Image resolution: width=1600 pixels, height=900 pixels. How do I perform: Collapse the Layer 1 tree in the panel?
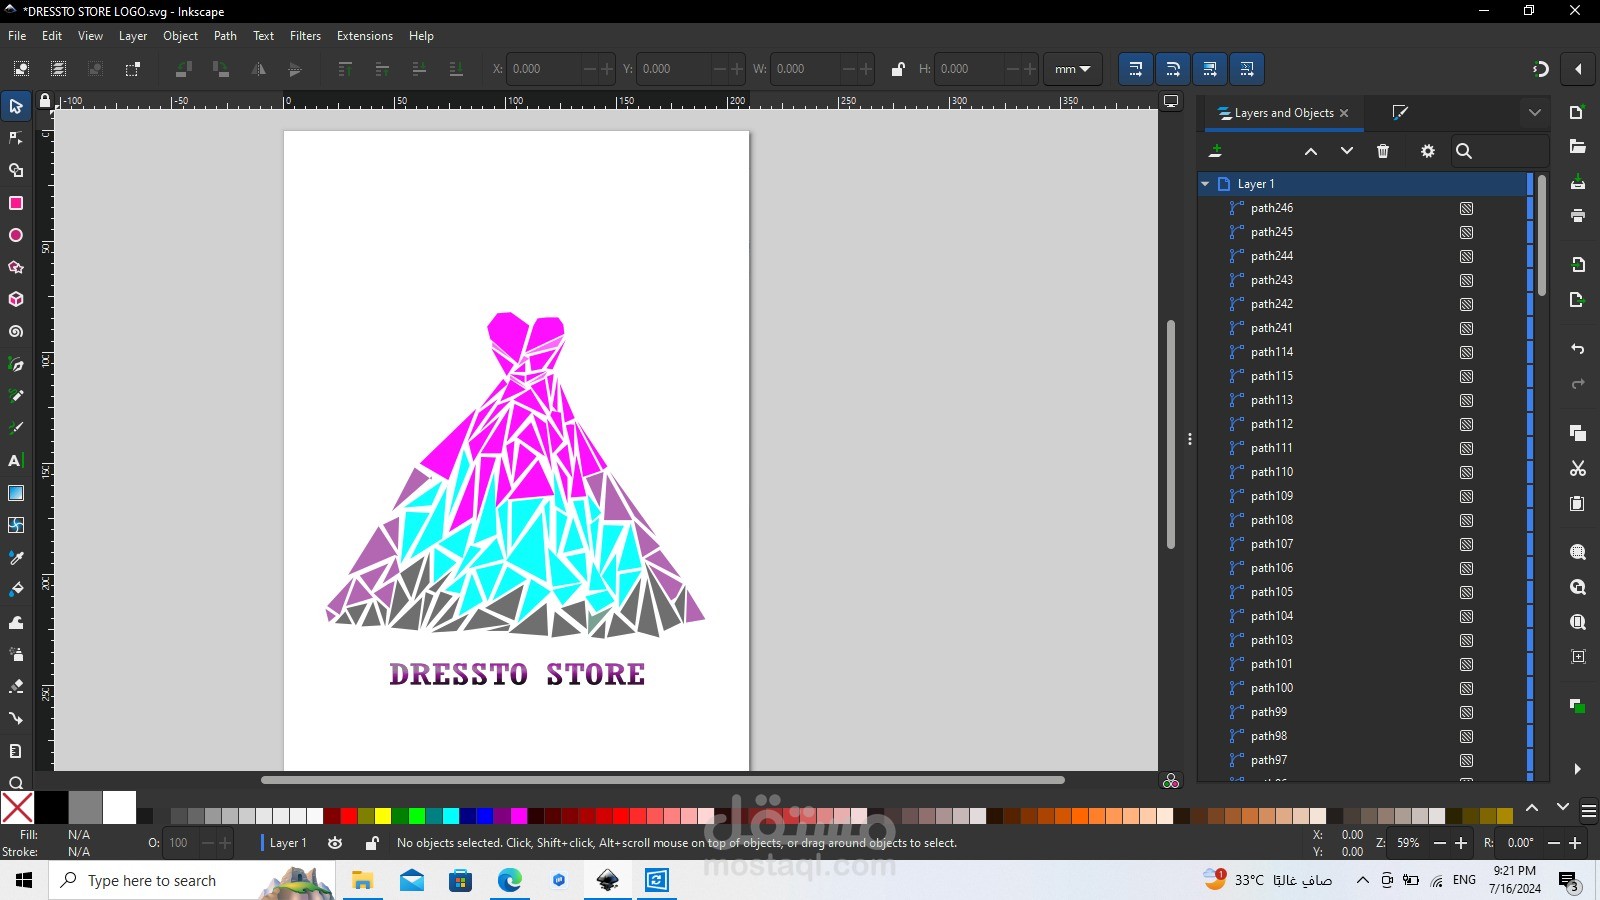(1205, 184)
